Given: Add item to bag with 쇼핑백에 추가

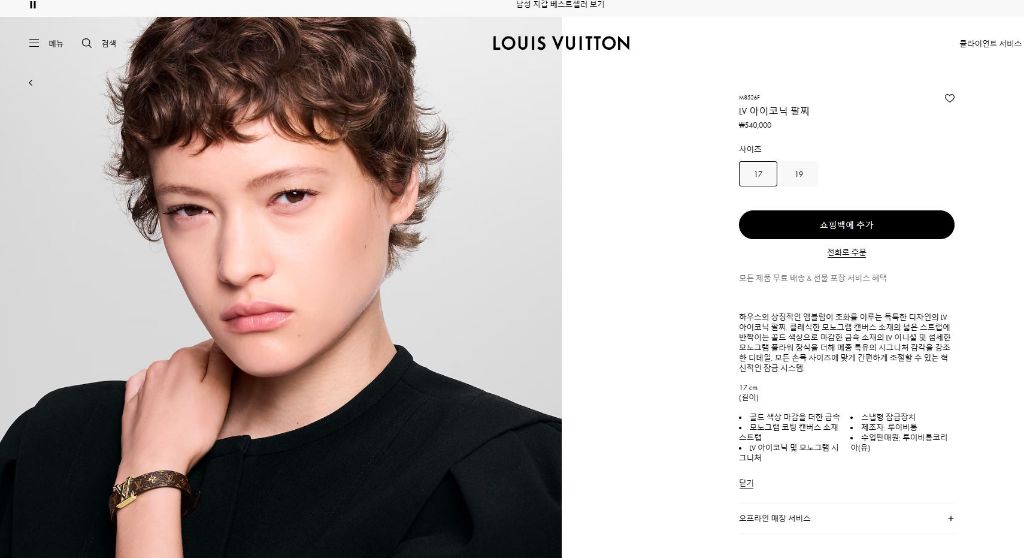Looking at the screenshot, I should point(846,225).
